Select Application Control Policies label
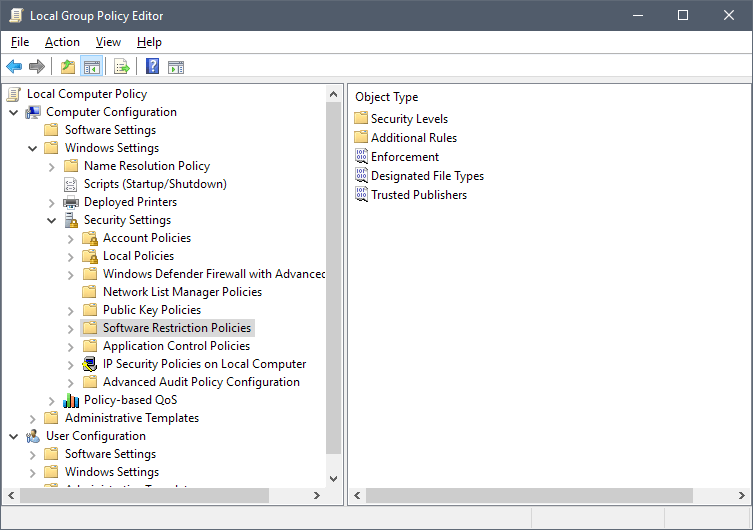The width and height of the screenshot is (753, 530). click(x=176, y=346)
